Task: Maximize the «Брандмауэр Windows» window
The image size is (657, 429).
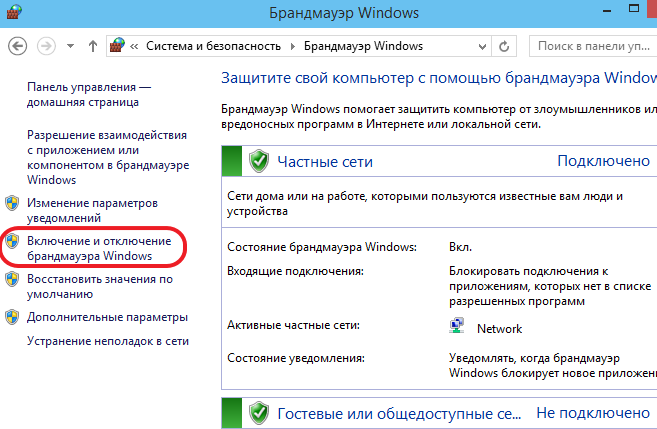Action: point(634,9)
